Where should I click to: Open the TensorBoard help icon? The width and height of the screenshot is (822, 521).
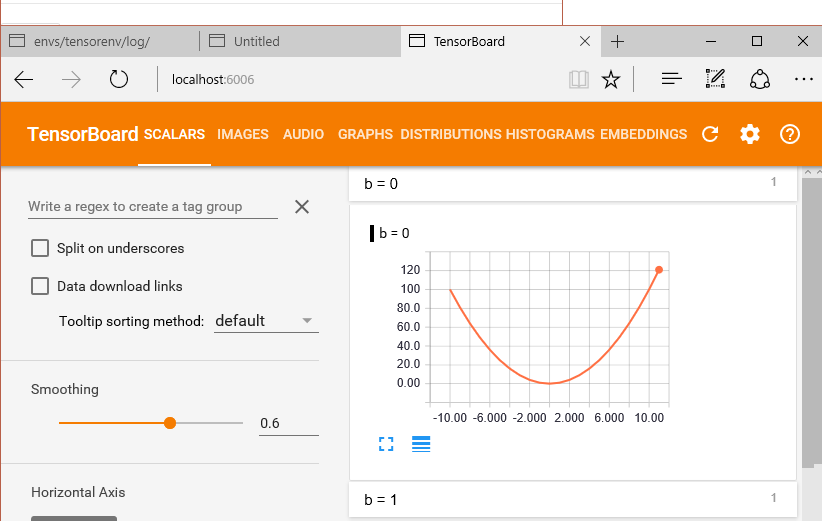789,134
